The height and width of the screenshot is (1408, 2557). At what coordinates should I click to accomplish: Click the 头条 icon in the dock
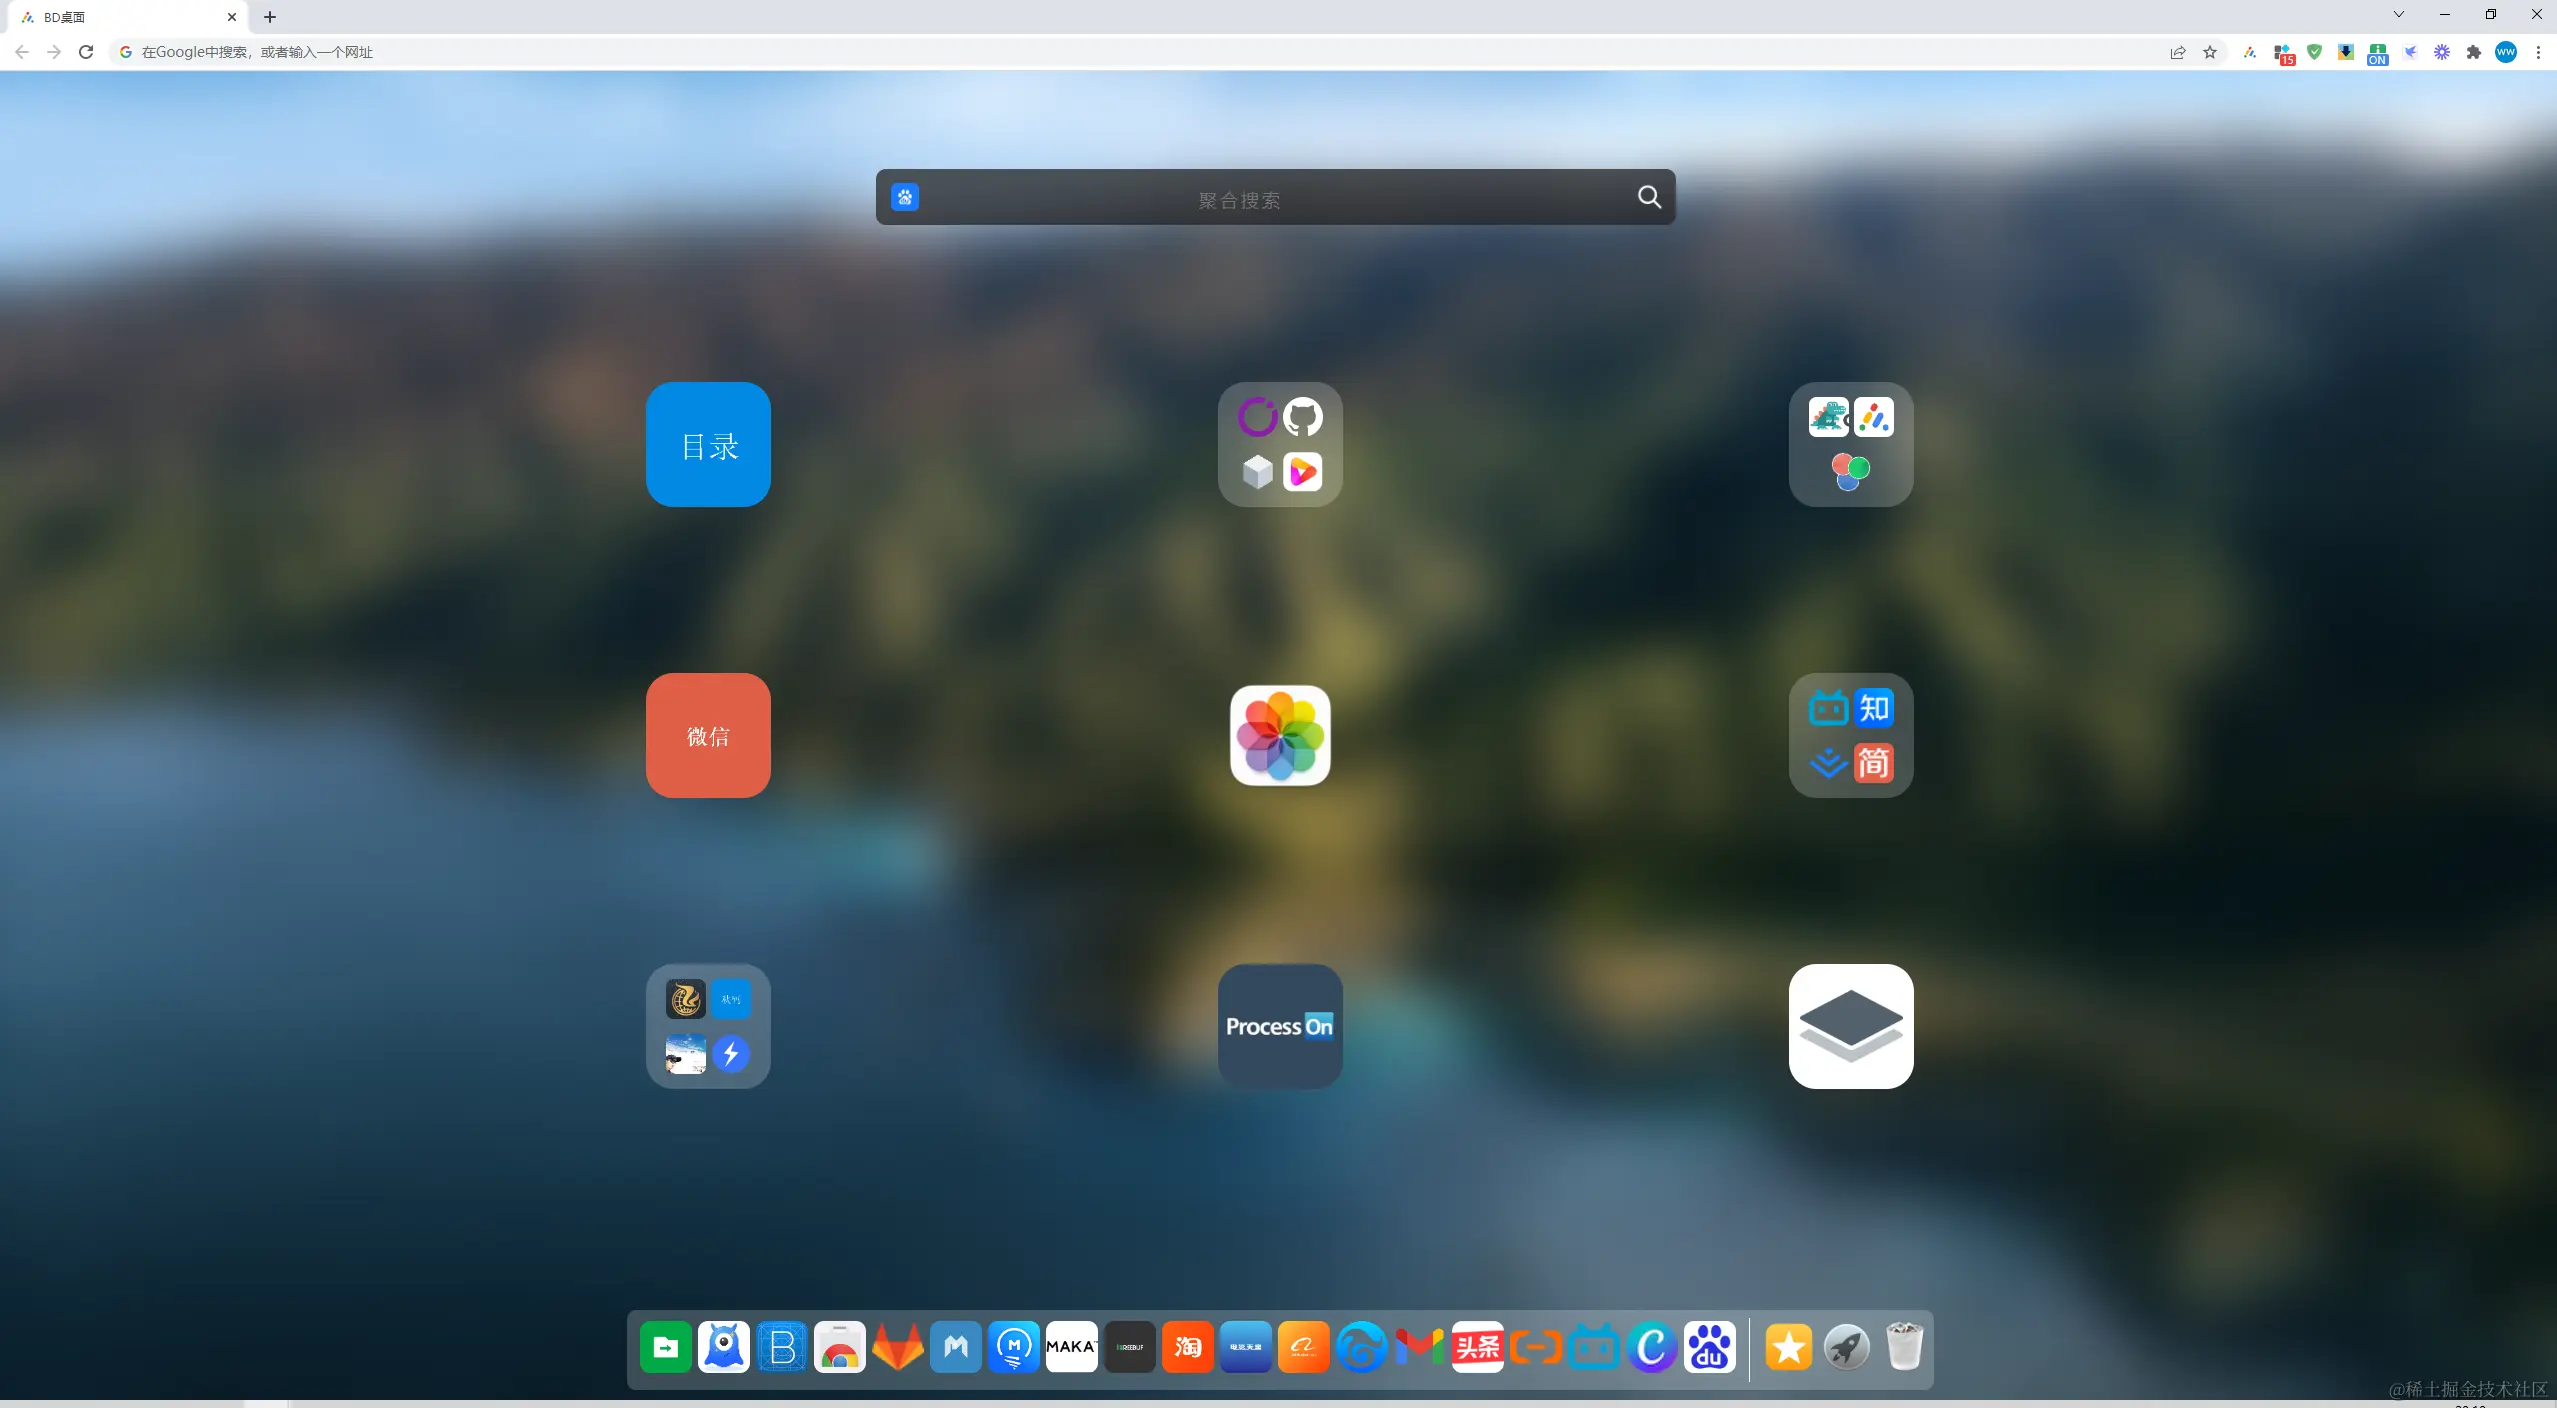(1477, 1347)
